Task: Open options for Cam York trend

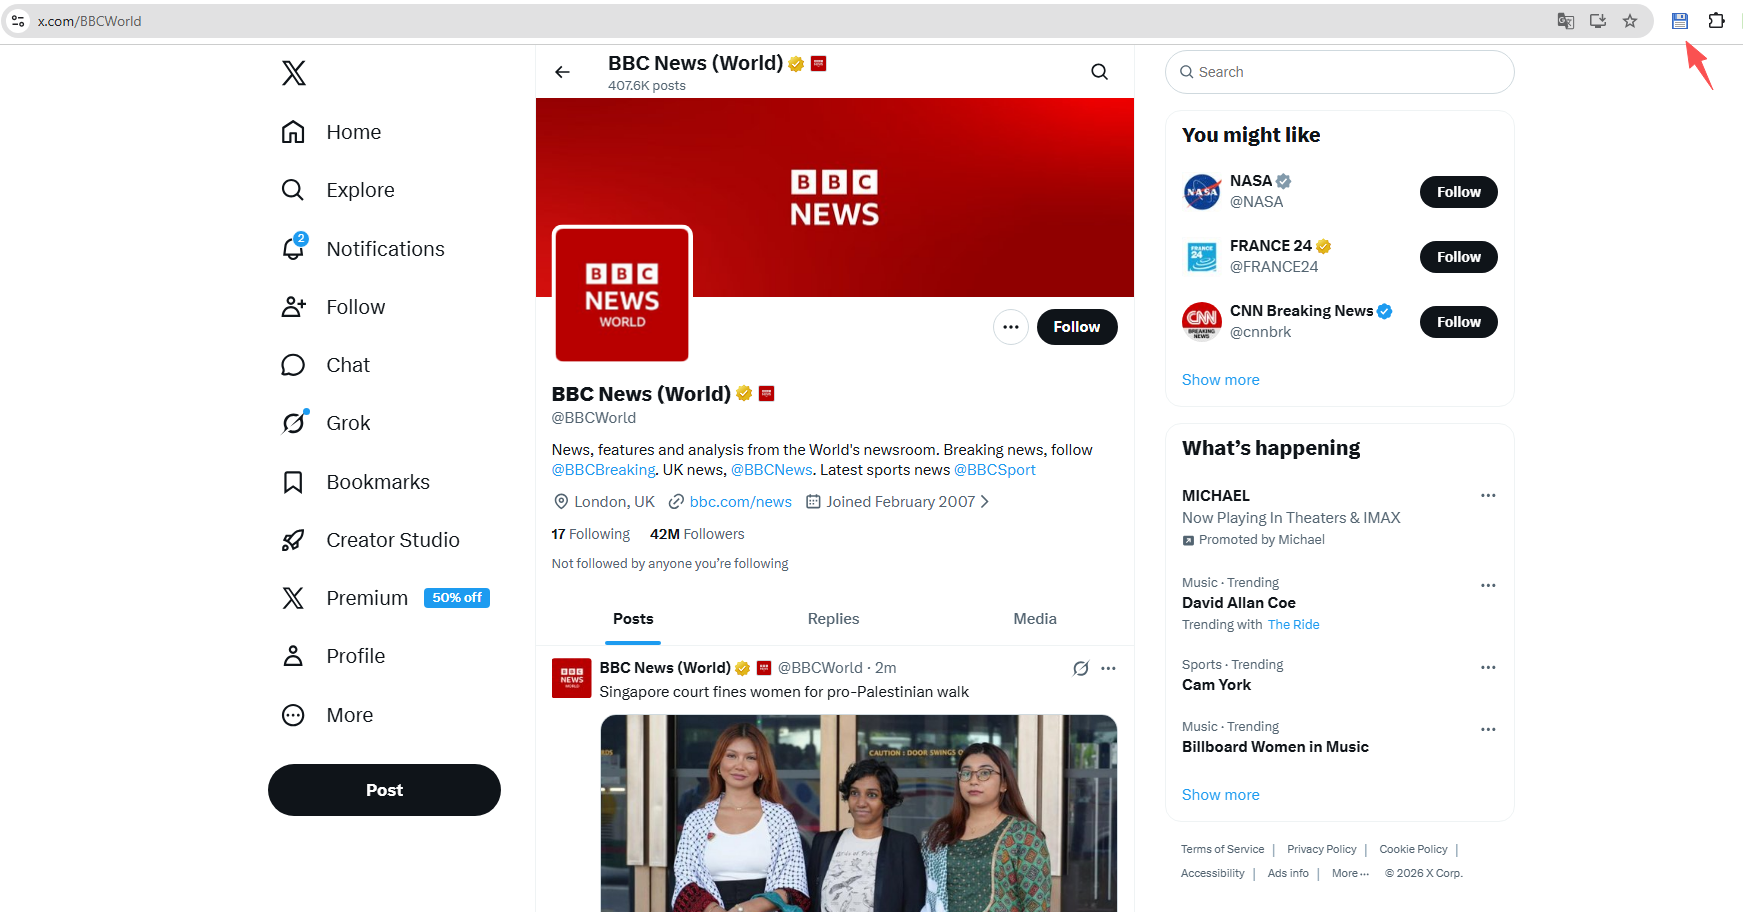Action: [x=1488, y=667]
